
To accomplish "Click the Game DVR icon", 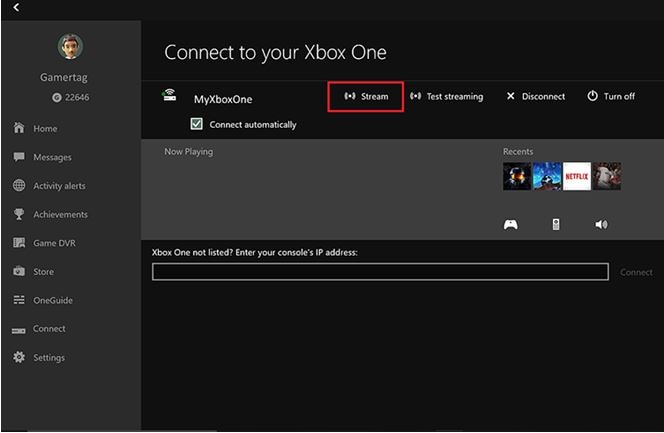I will 19,243.
